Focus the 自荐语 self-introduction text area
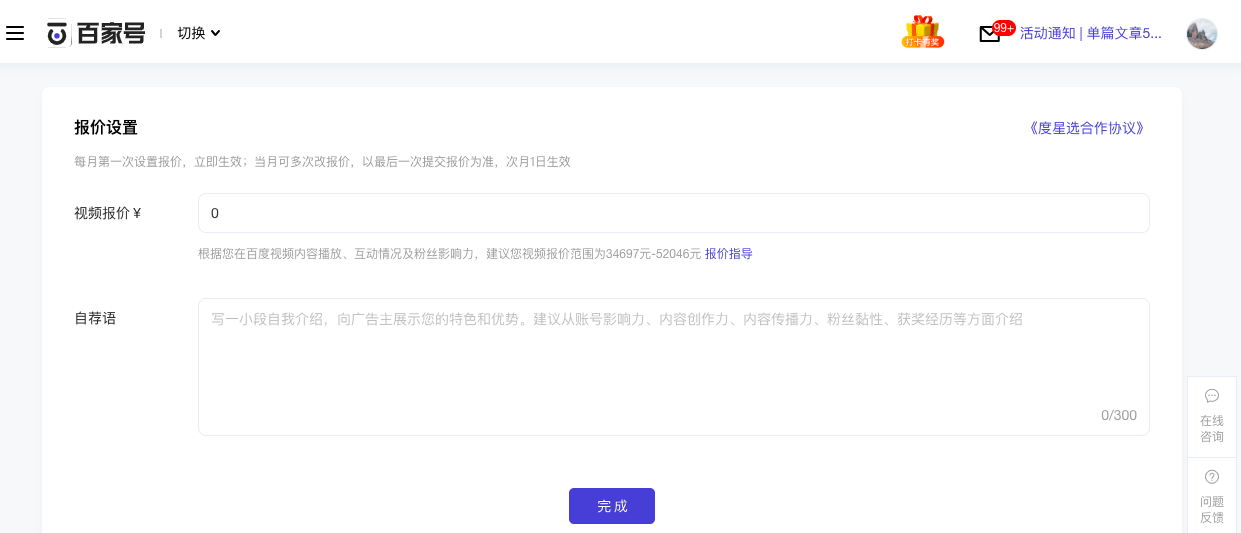1241x533 pixels. coord(674,367)
